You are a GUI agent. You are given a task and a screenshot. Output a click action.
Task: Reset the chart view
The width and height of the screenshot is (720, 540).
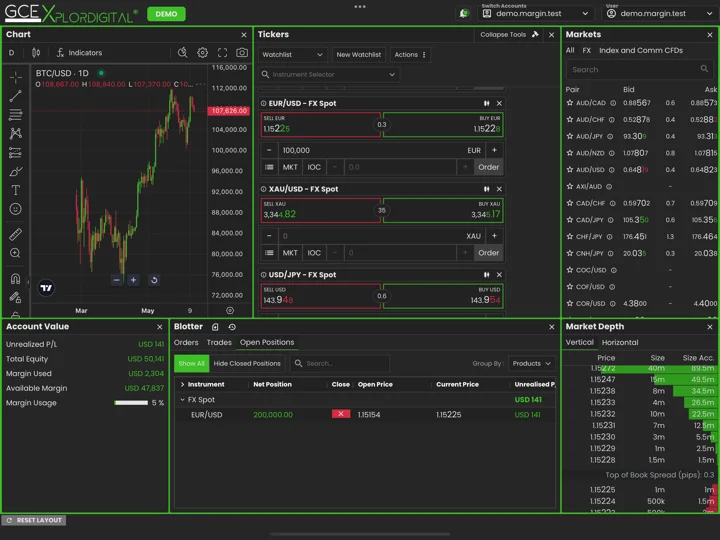pyautogui.click(x=154, y=280)
